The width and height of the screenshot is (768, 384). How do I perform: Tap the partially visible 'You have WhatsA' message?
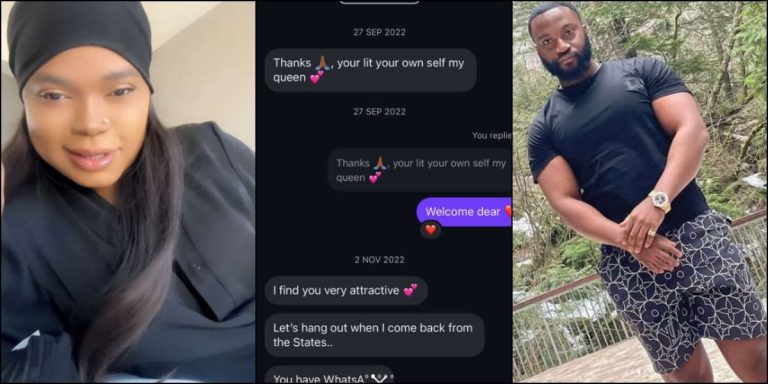[x=329, y=375]
